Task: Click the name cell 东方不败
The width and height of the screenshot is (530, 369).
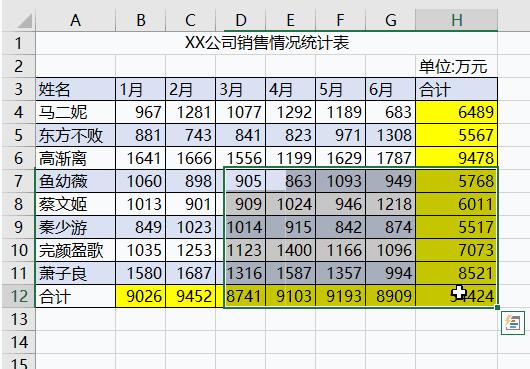Action: tap(75, 135)
